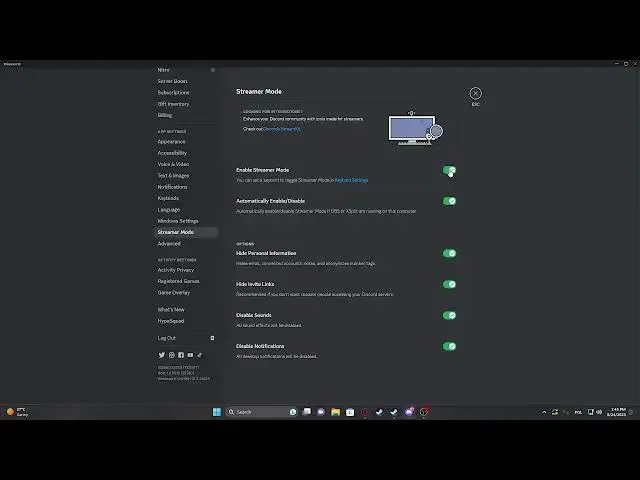This screenshot has height=480, width=640.
Task: Open Discord's Twitter page icon
Action: click(x=162, y=355)
